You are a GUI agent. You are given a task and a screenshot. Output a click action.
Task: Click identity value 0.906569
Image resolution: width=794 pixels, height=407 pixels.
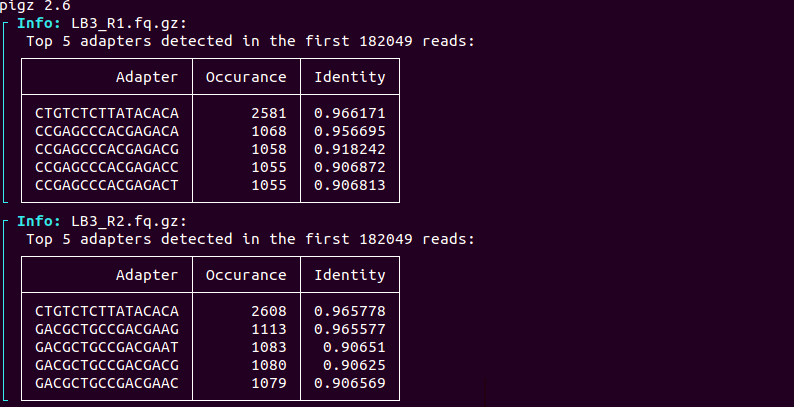[x=350, y=383]
